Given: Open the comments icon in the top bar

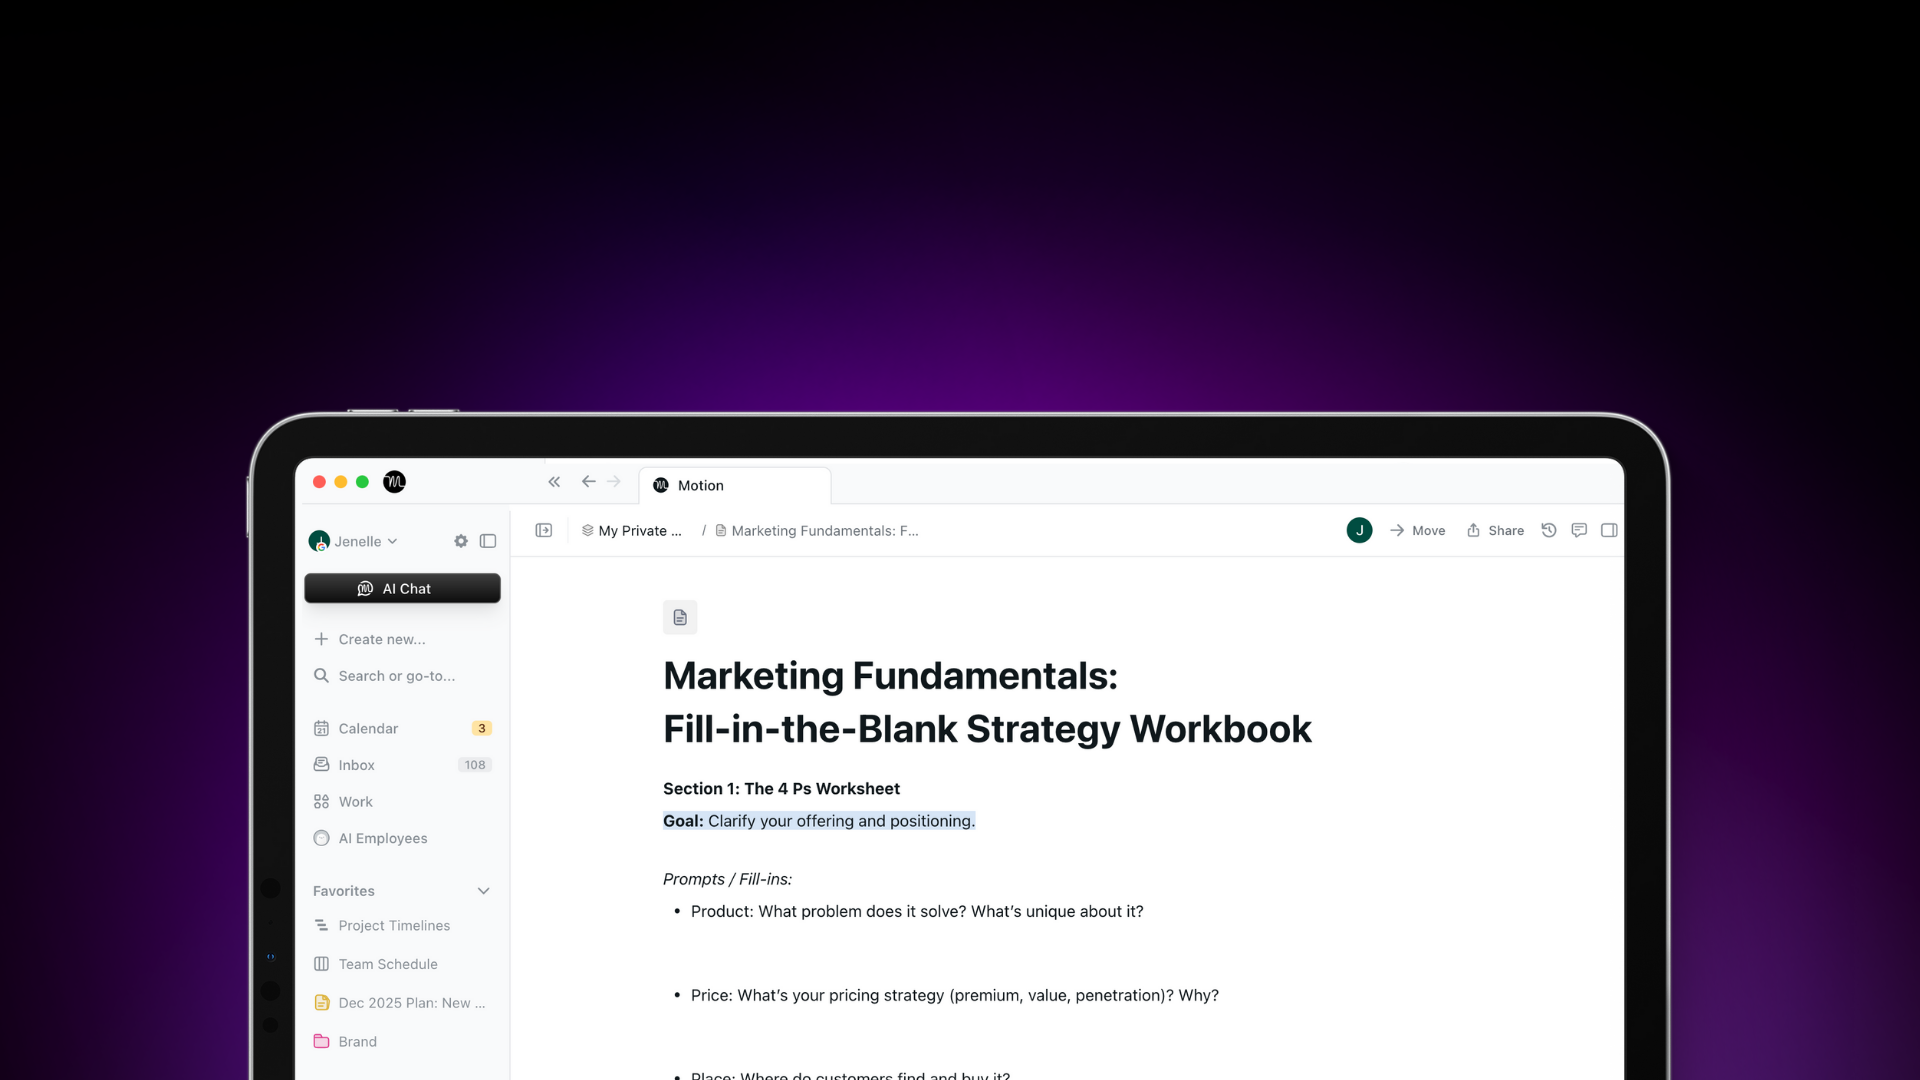Looking at the screenshot, I should (1578, 530).
